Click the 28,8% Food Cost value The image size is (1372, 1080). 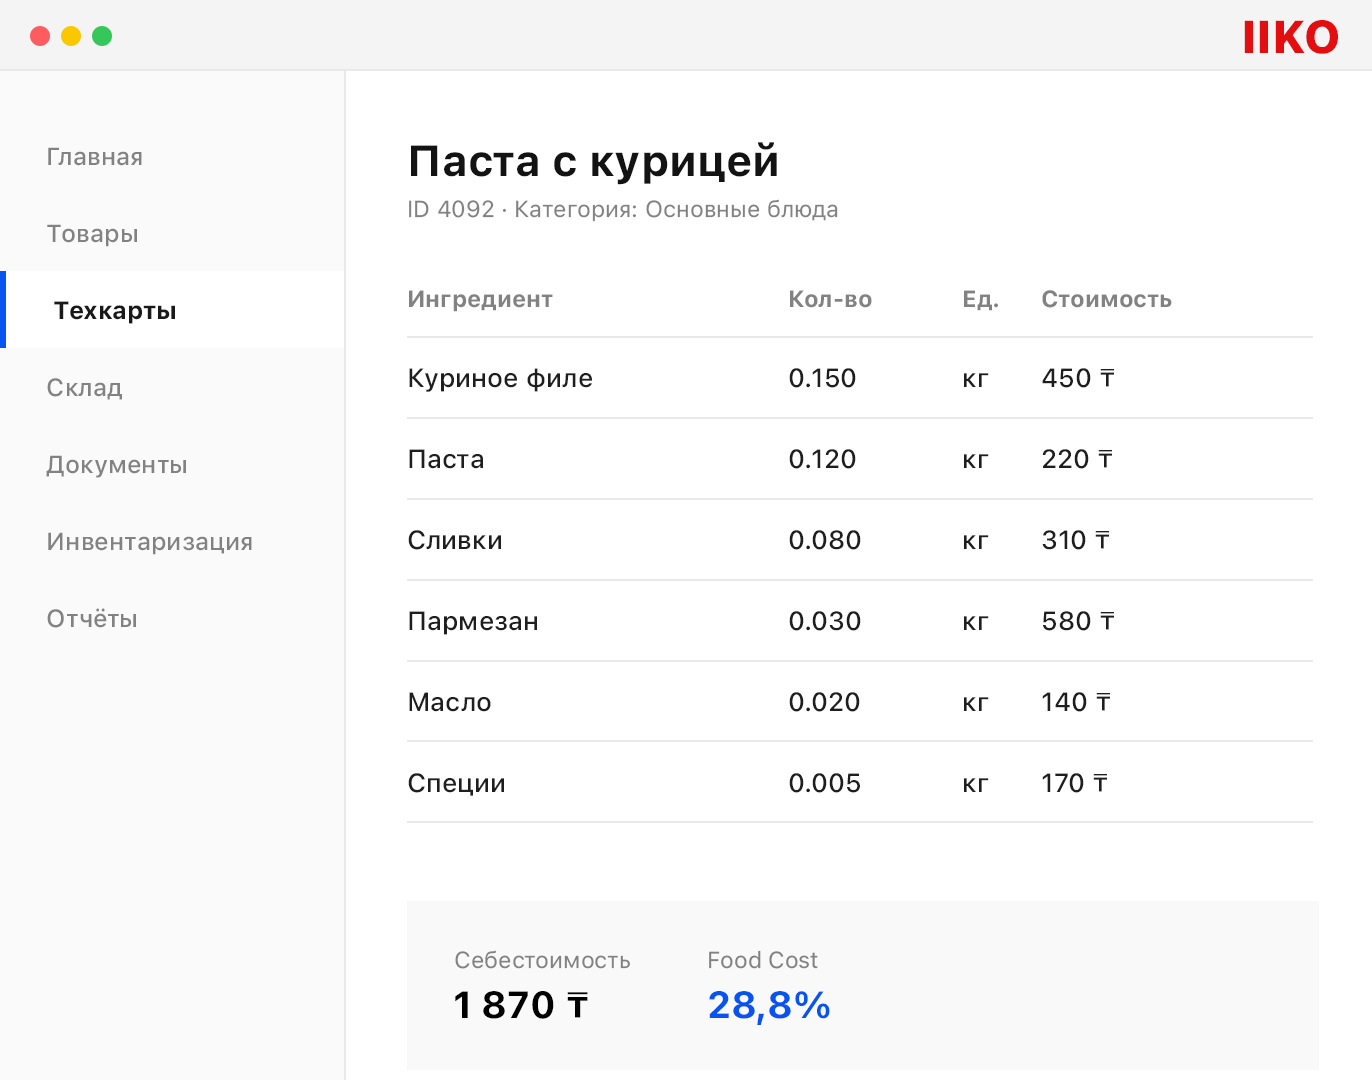coord(769,1005)
